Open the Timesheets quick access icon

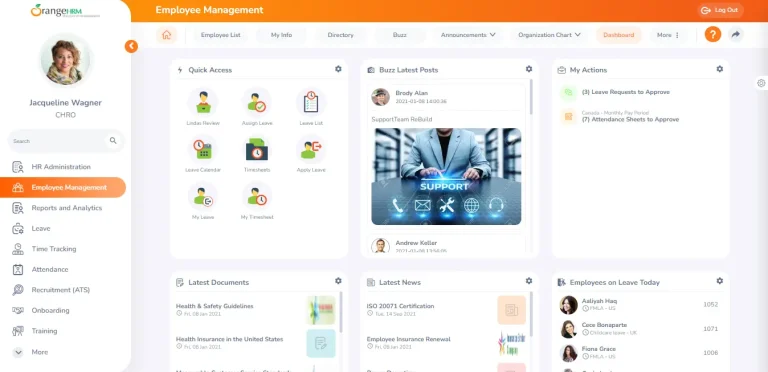pyautogui.click(x=257, y=149)
